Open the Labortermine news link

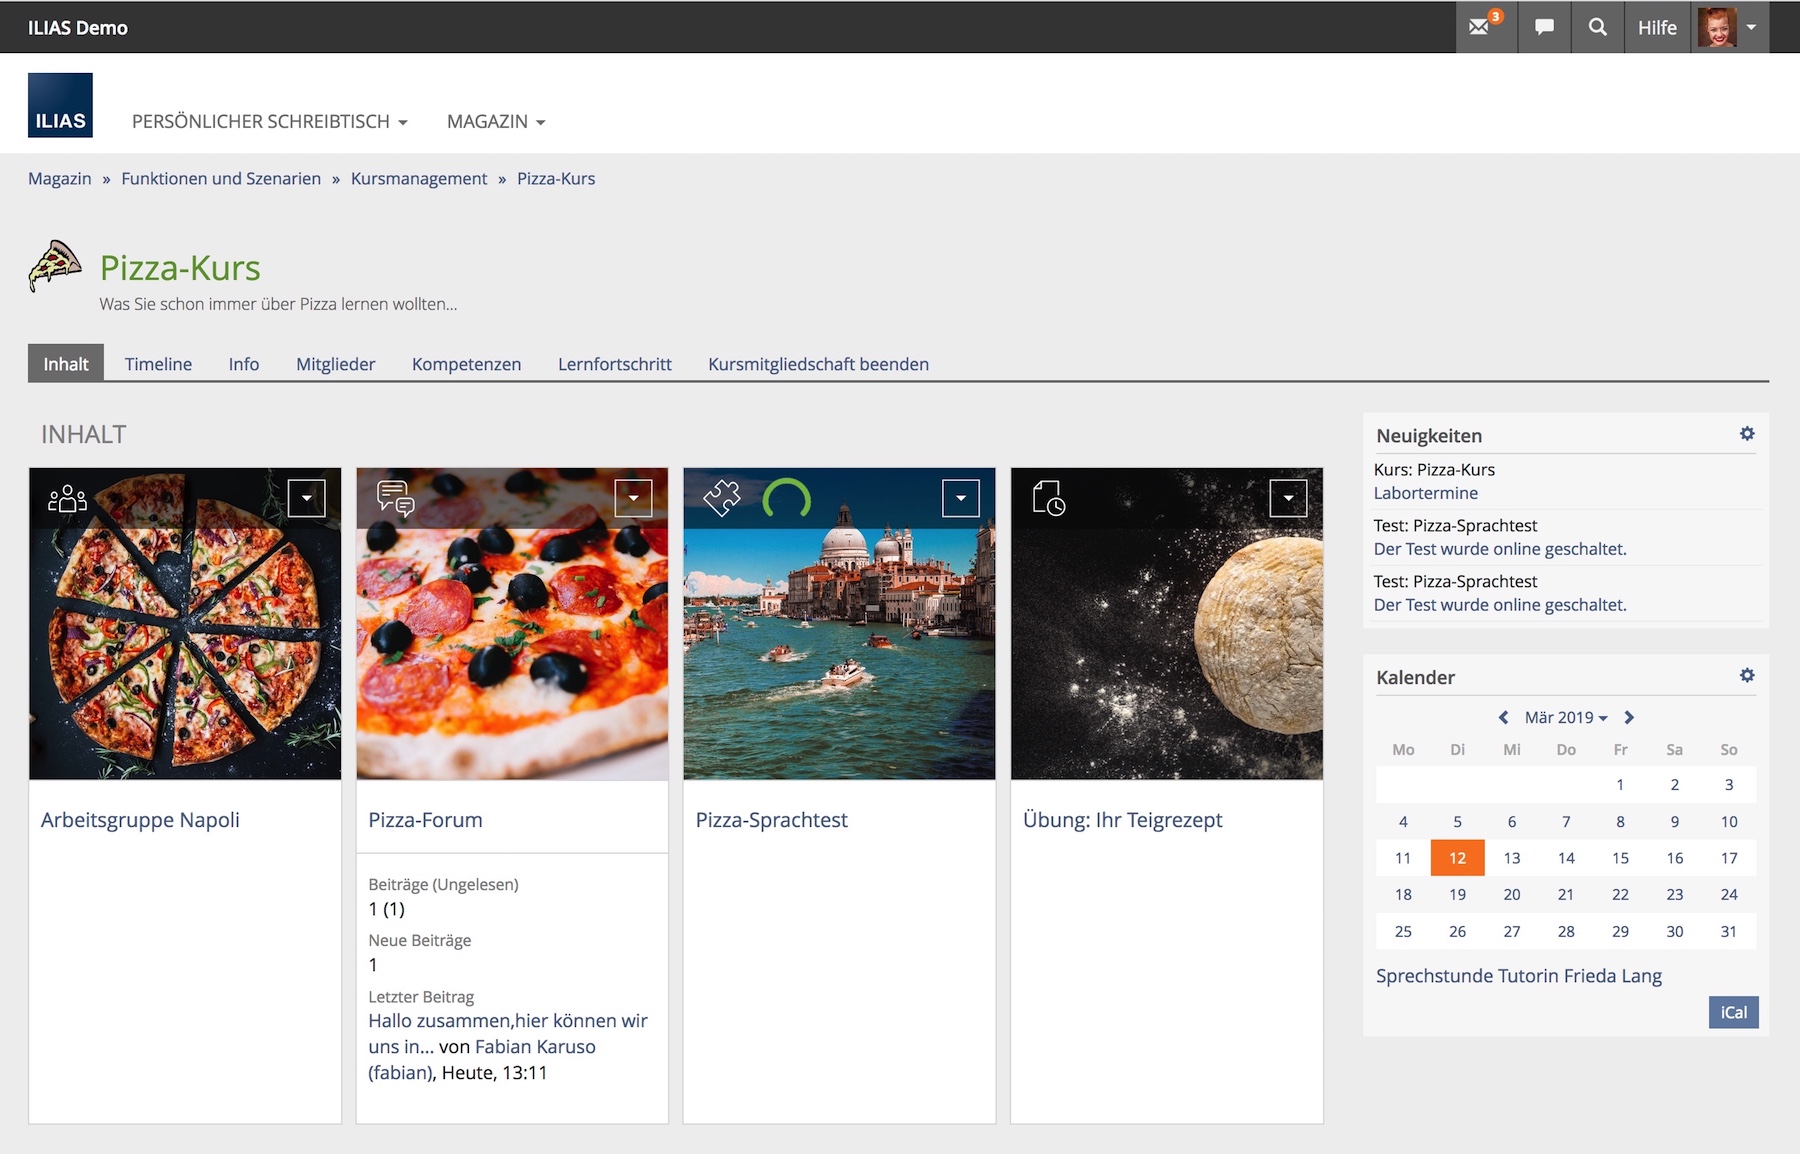click(1425, 493)
